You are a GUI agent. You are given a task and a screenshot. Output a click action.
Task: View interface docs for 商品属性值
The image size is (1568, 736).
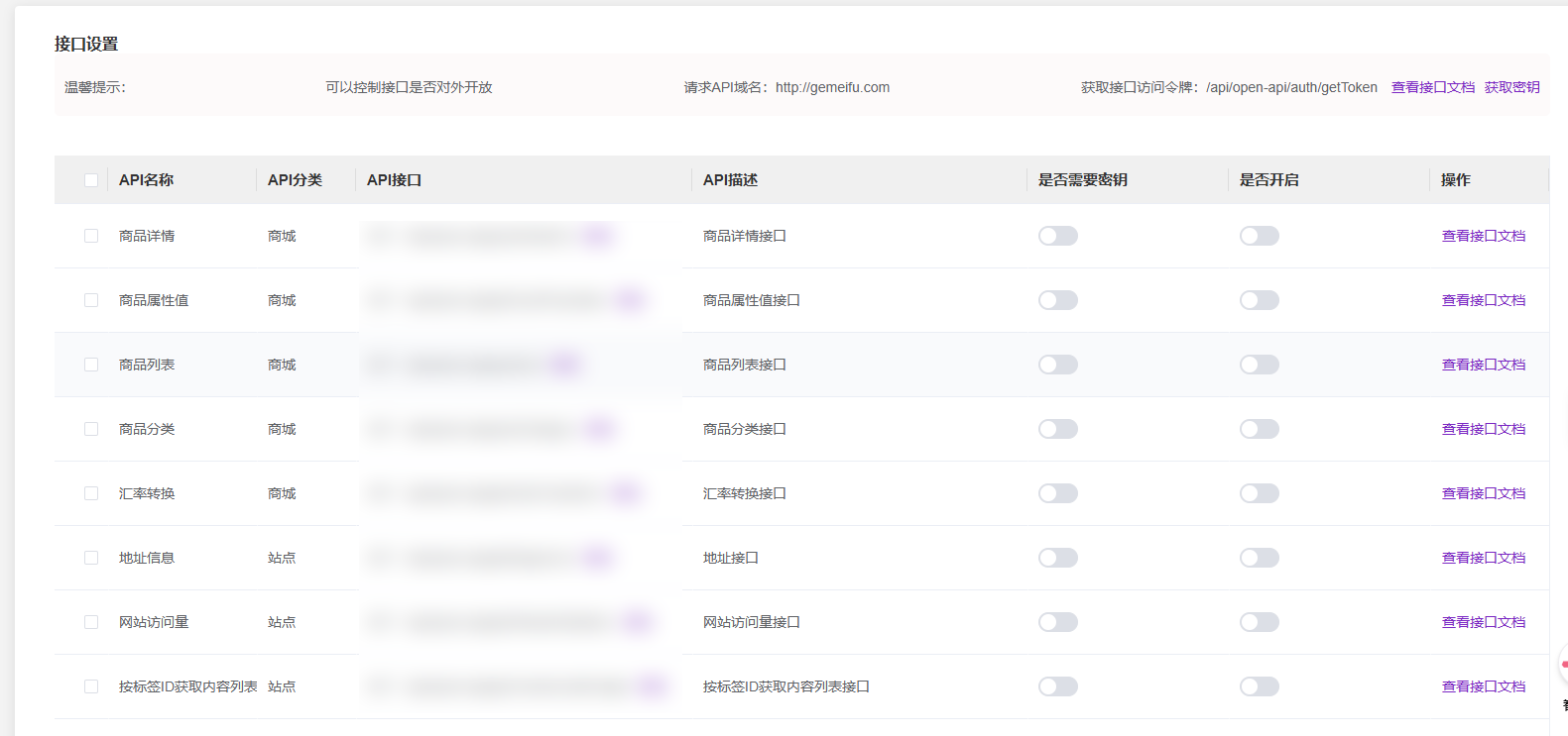(1483, 300)
